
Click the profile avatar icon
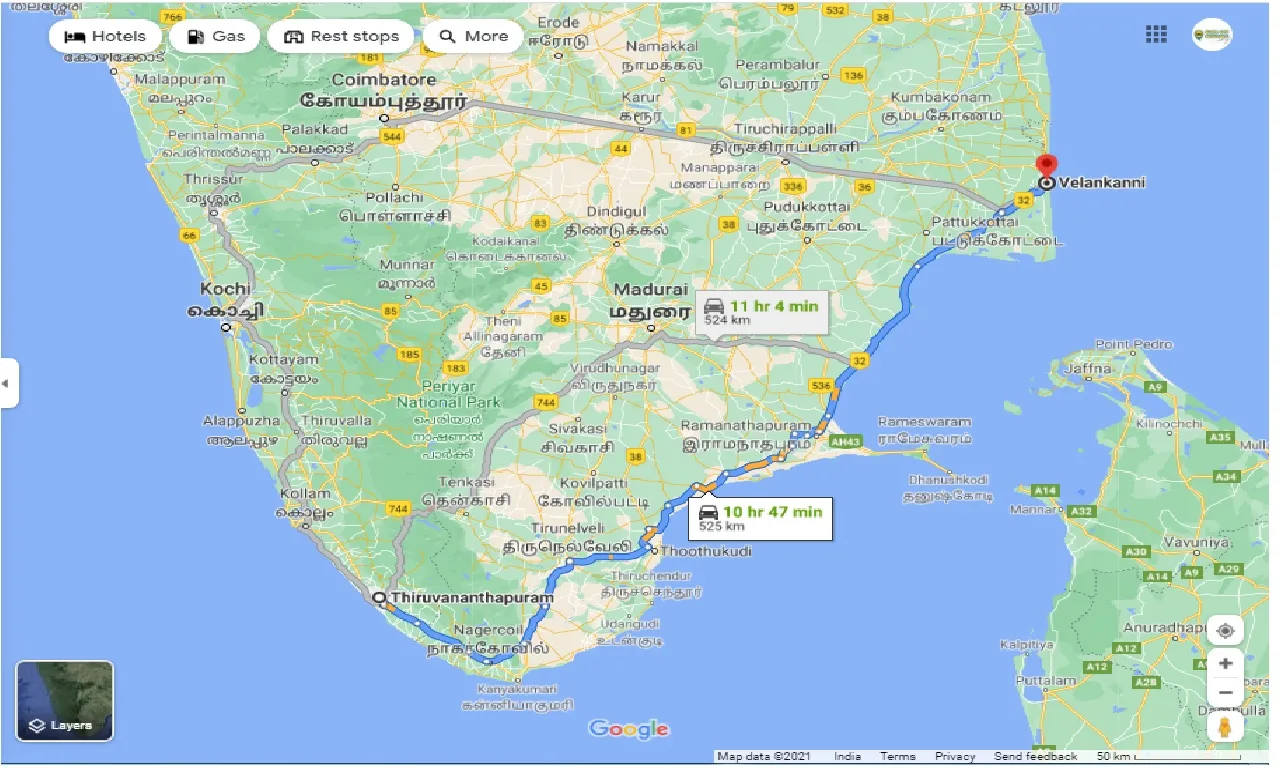click(x=1211, y=33)
